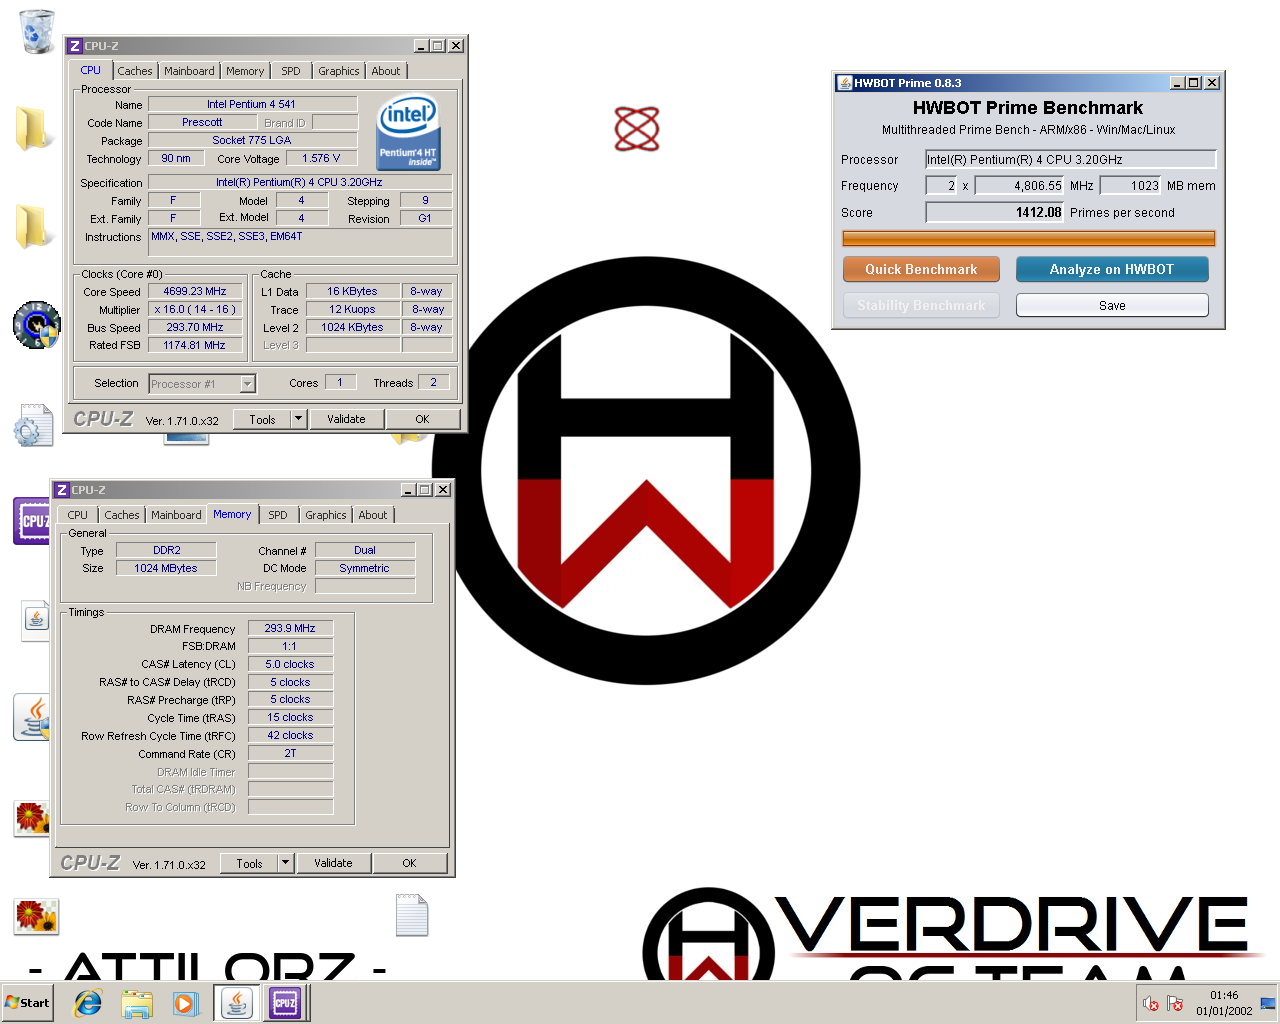Screen dimensions: 1280x1024
Task: Open Windows Explorer from taskbar
Action: [137, 1003]
